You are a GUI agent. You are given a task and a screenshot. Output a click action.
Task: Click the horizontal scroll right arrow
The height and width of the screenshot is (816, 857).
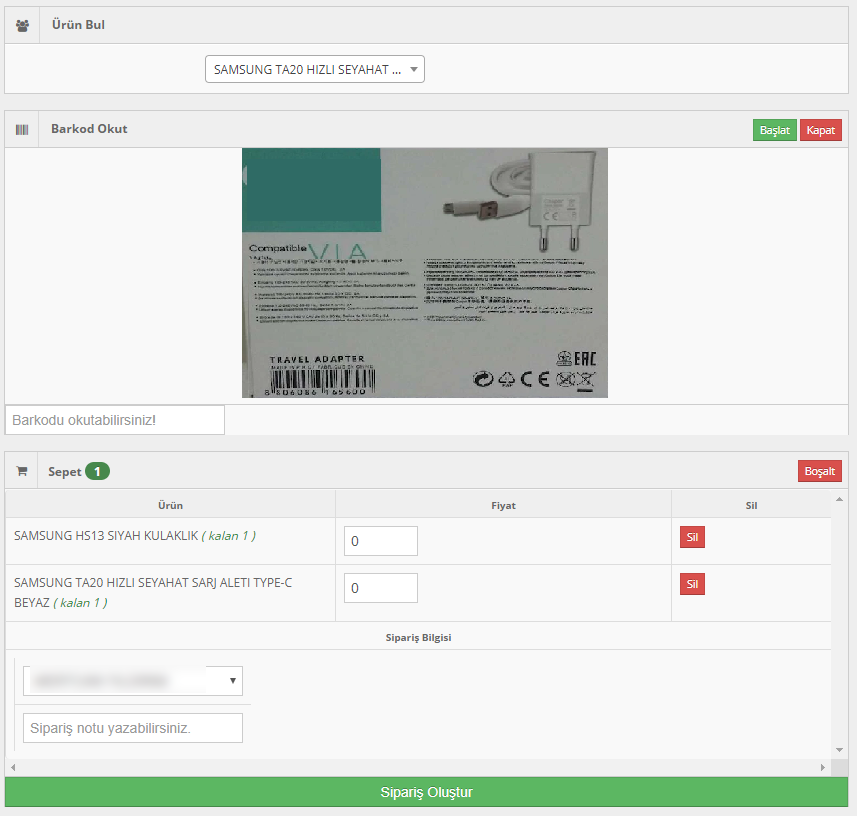click(x=823, y=767)
